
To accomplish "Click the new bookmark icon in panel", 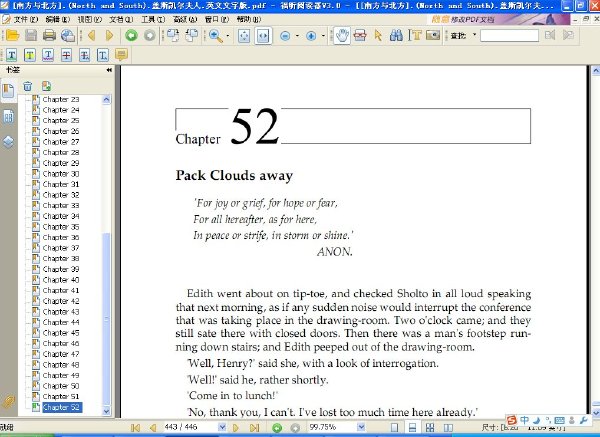I will pyautogui.click(x=46, y=86).
